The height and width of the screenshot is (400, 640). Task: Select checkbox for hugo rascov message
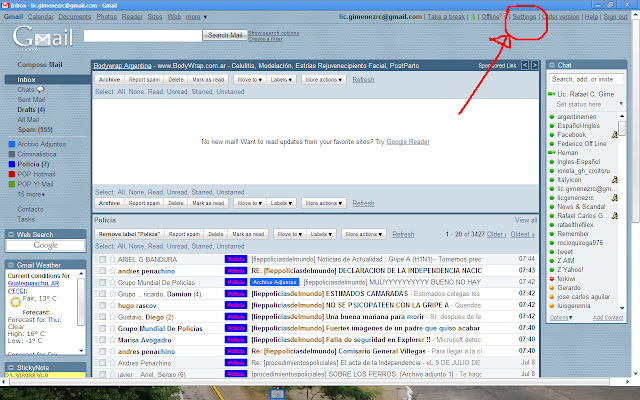click(102, 305)
